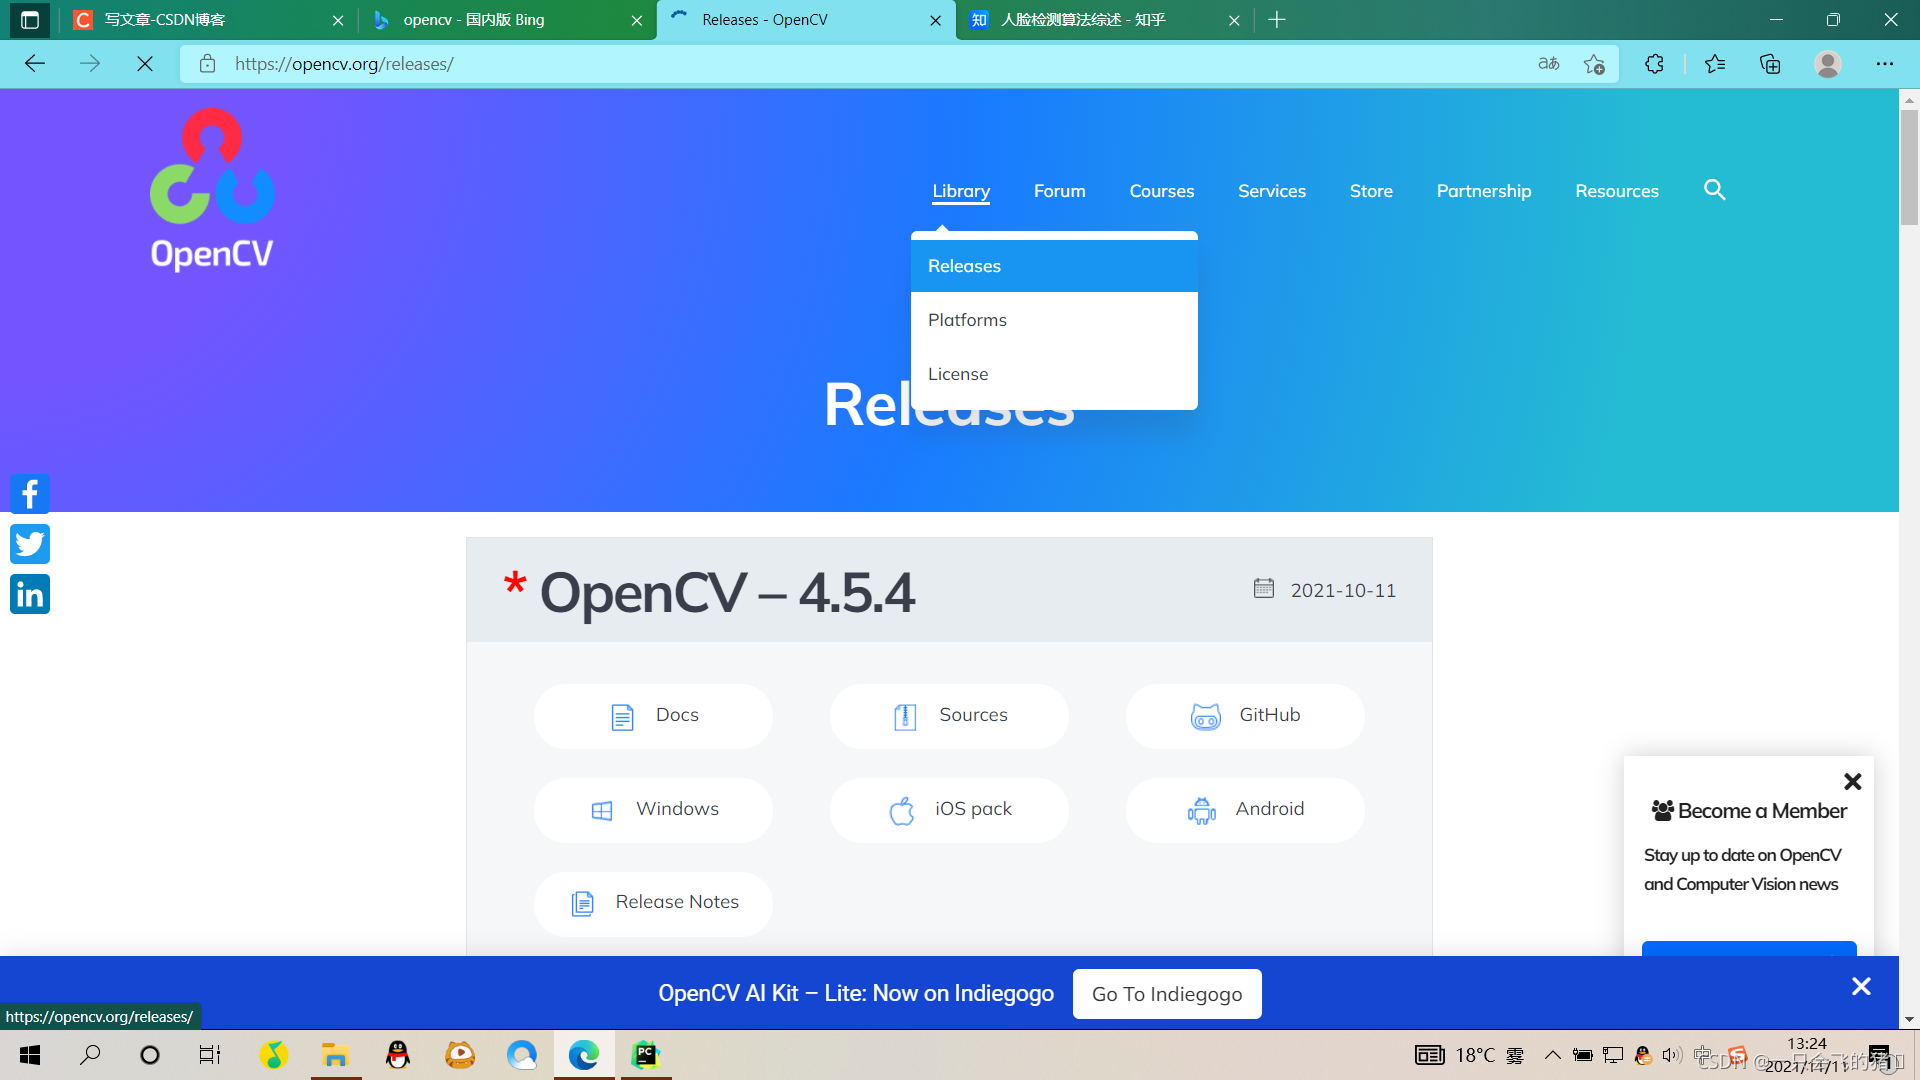Download the iOS pack
The width and height of the screenshot is (1920, 1080).
[x=949, y=810]
